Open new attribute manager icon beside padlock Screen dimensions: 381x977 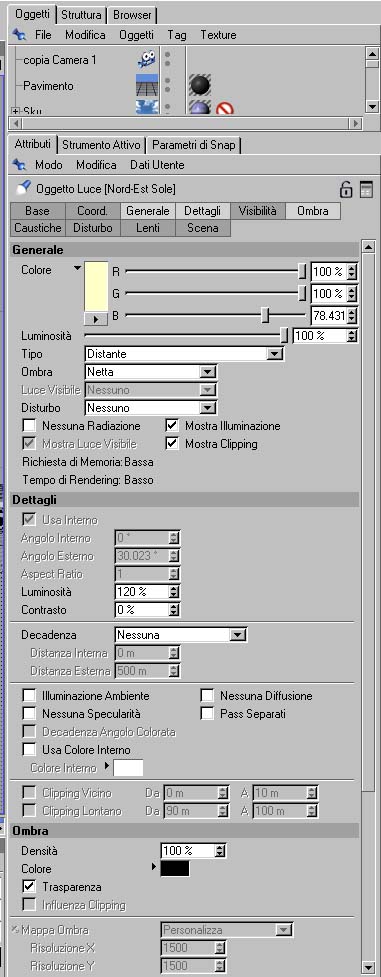coord(366,189)
